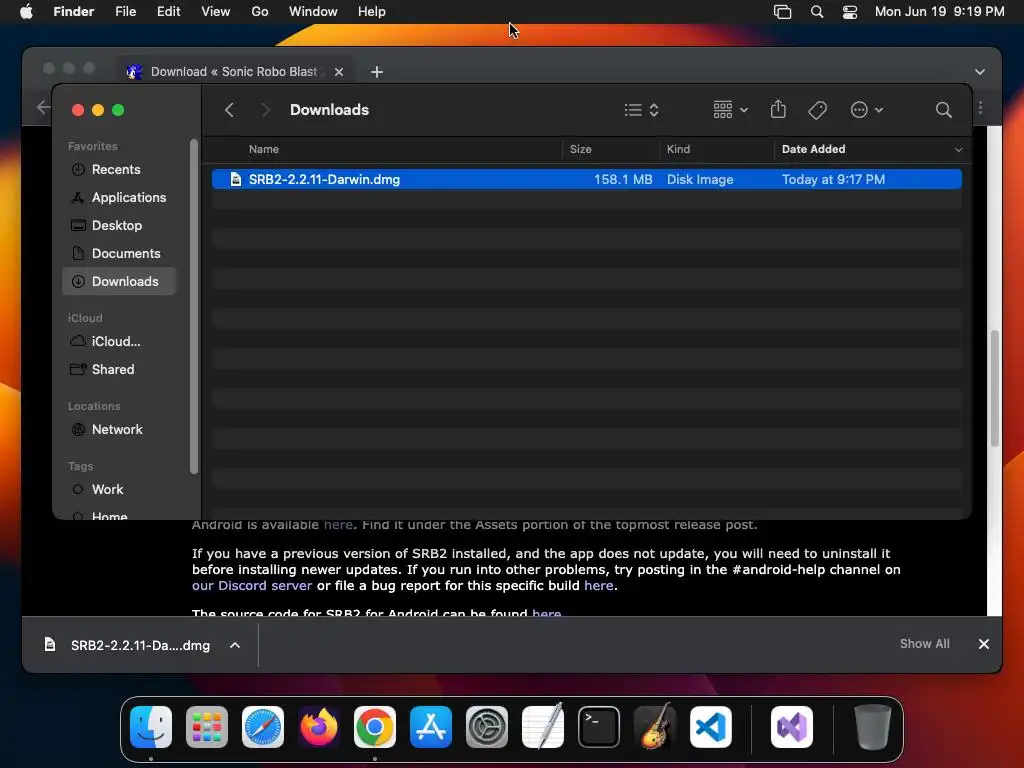The width and height of the screenshot is (1024, 768).
Task: Open Downloads in Finder sidebar
Action: [x=120, y=281]
